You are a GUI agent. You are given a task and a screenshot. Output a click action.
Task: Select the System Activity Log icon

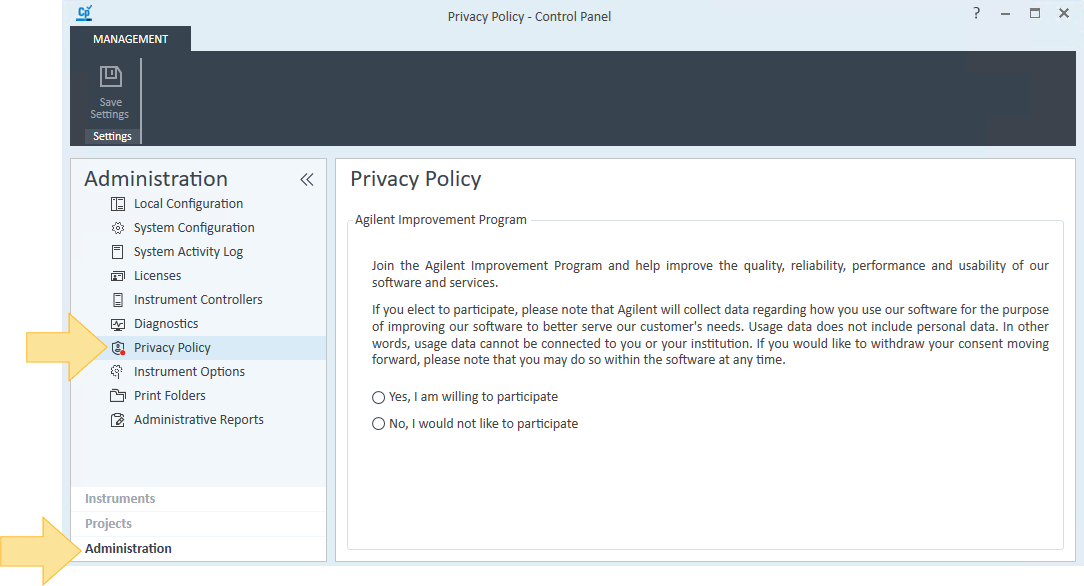coord(118,252)
